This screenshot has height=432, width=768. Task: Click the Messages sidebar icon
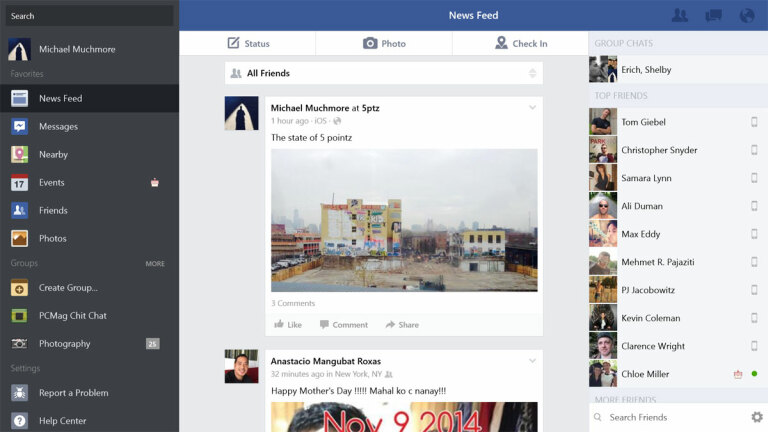click(20, 126)
